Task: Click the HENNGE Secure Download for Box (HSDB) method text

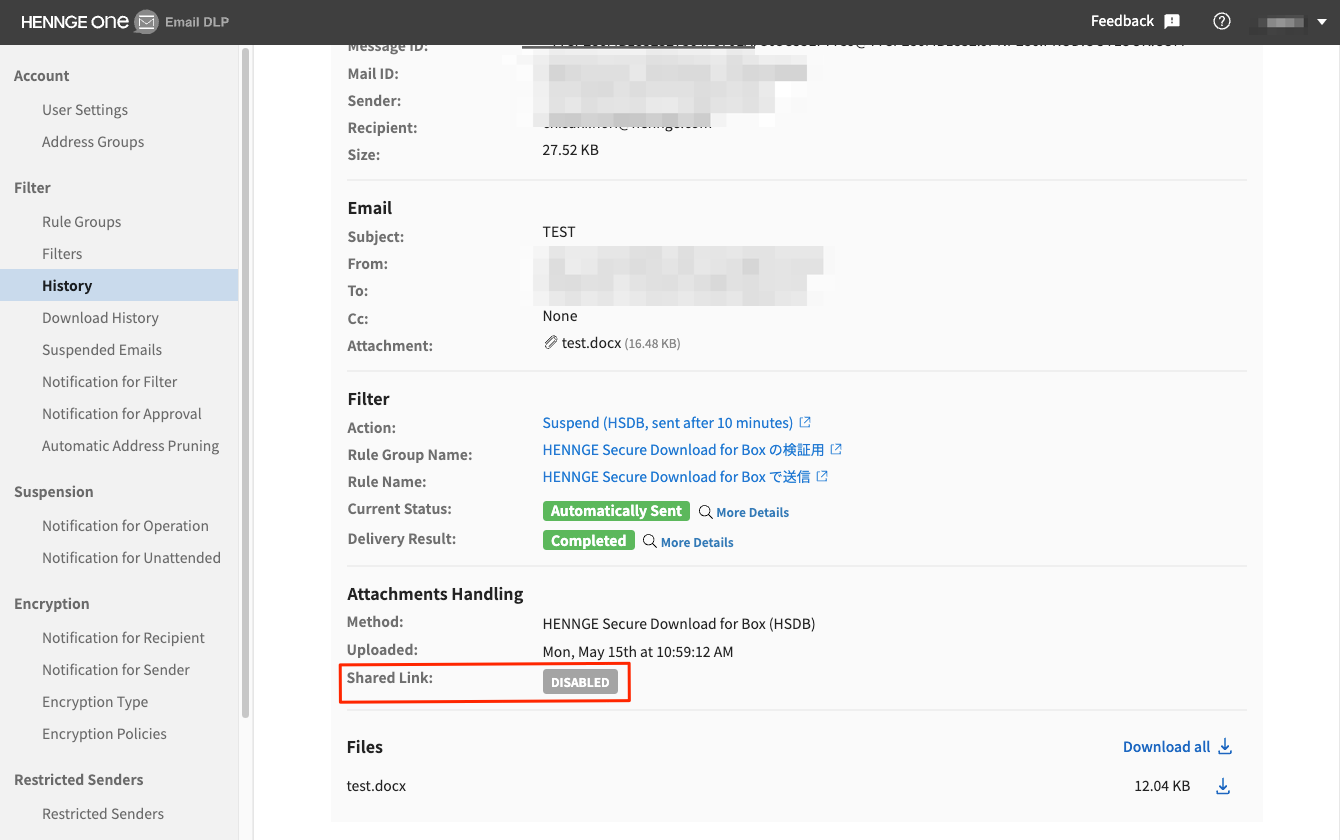Action: click(679, 624)
